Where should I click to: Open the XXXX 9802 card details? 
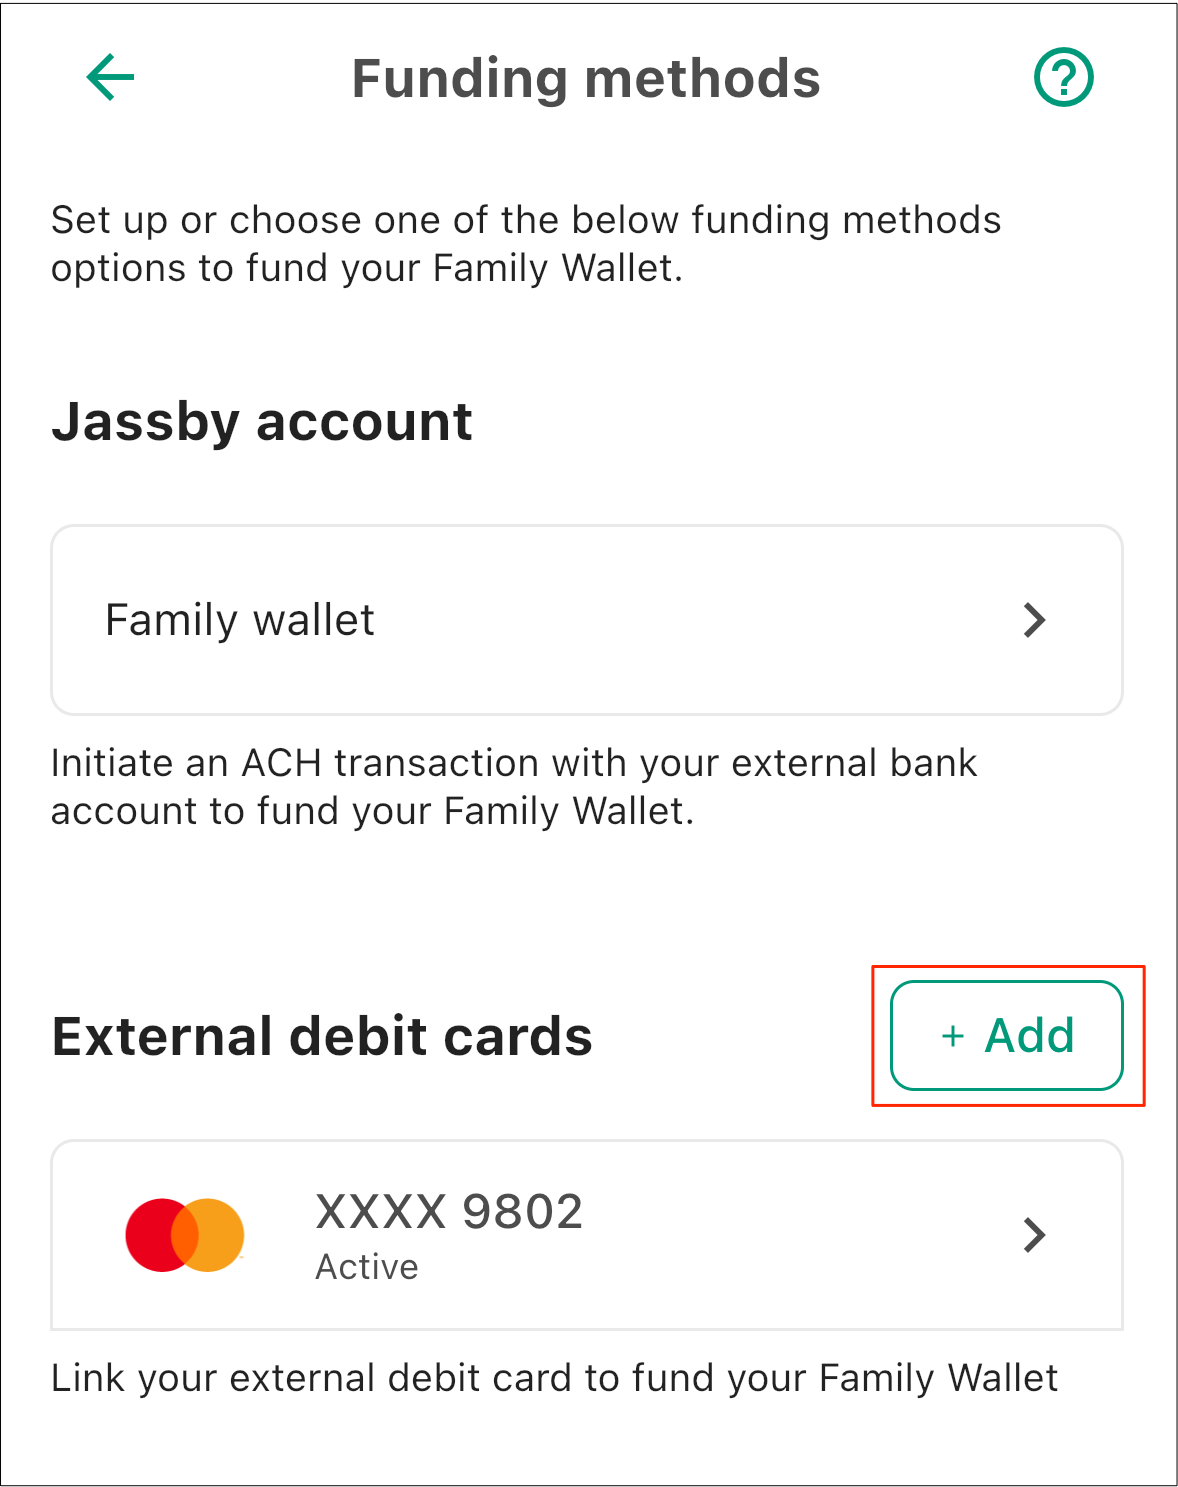click(587, 1235)
